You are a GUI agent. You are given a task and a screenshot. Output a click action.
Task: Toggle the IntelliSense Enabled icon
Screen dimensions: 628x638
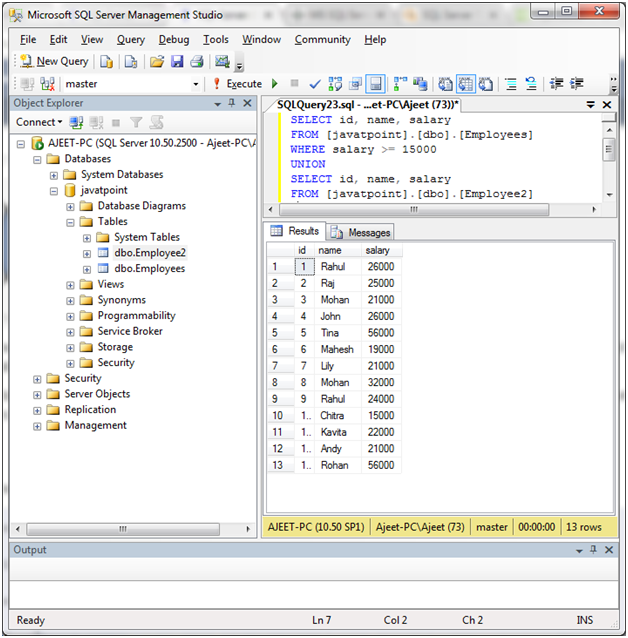point(375,84)
